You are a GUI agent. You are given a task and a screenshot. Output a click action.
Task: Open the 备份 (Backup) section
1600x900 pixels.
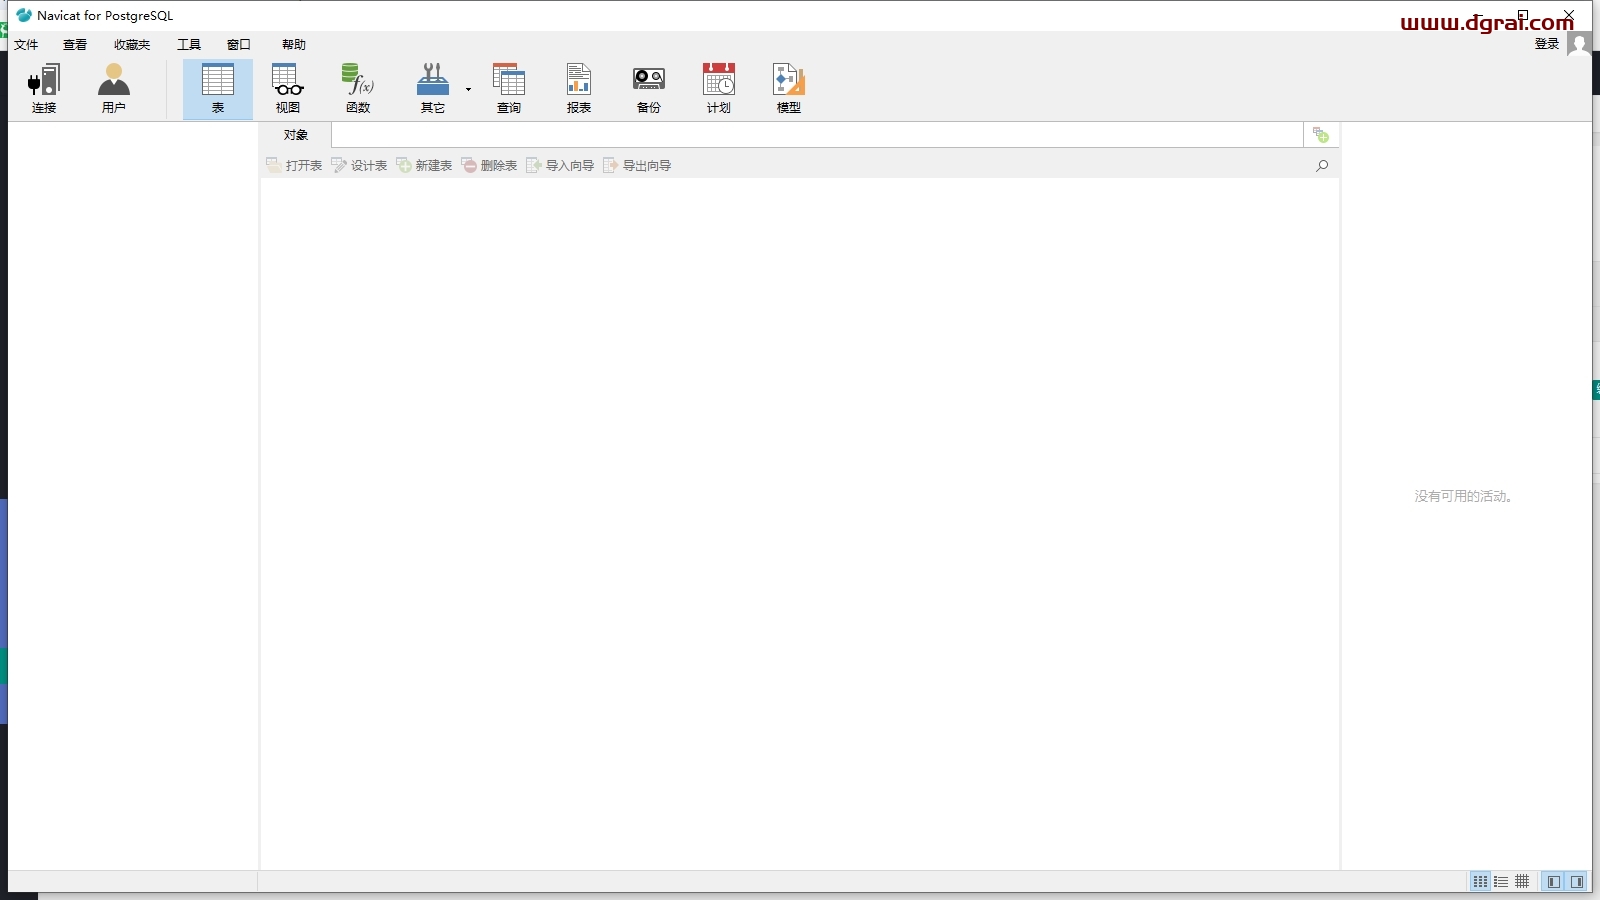(x=649, y=88)
